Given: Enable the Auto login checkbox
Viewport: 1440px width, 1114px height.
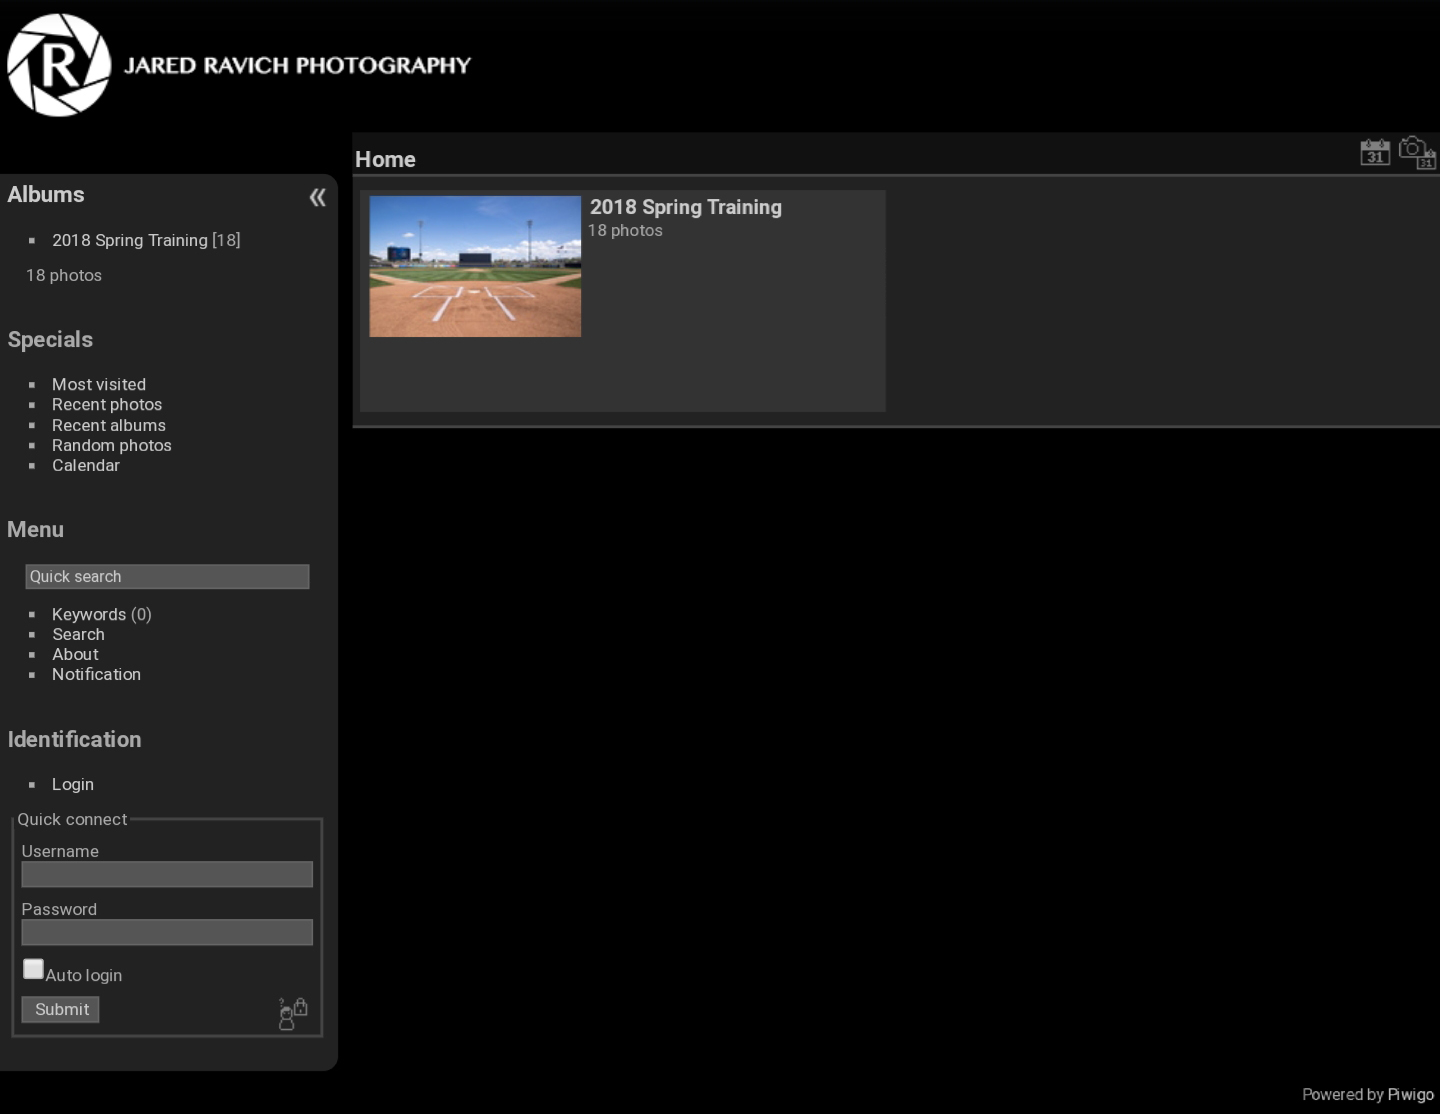Looking at the screenshot, I should tap(33, 969).
